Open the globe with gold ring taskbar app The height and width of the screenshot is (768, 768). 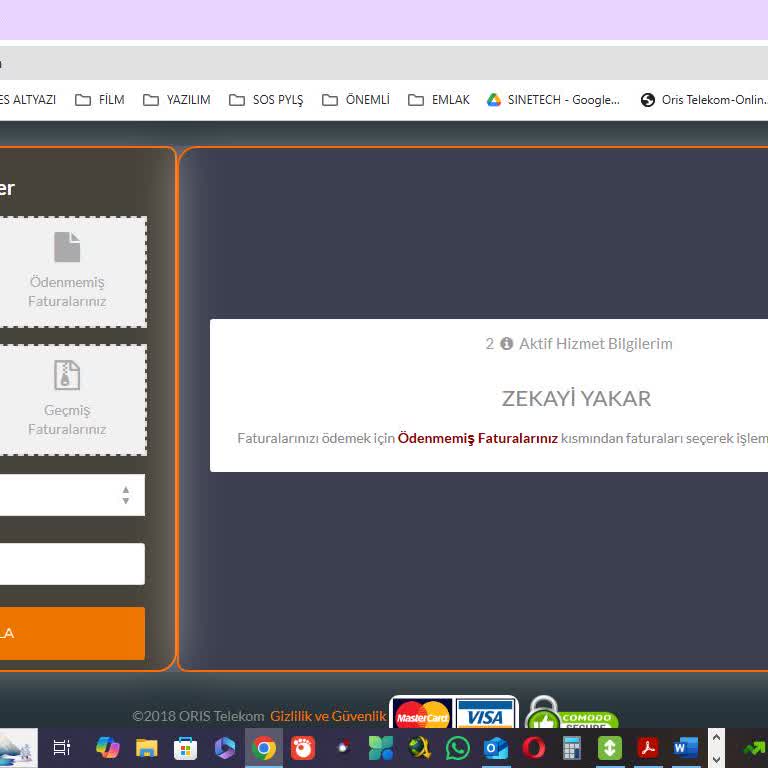419,748
